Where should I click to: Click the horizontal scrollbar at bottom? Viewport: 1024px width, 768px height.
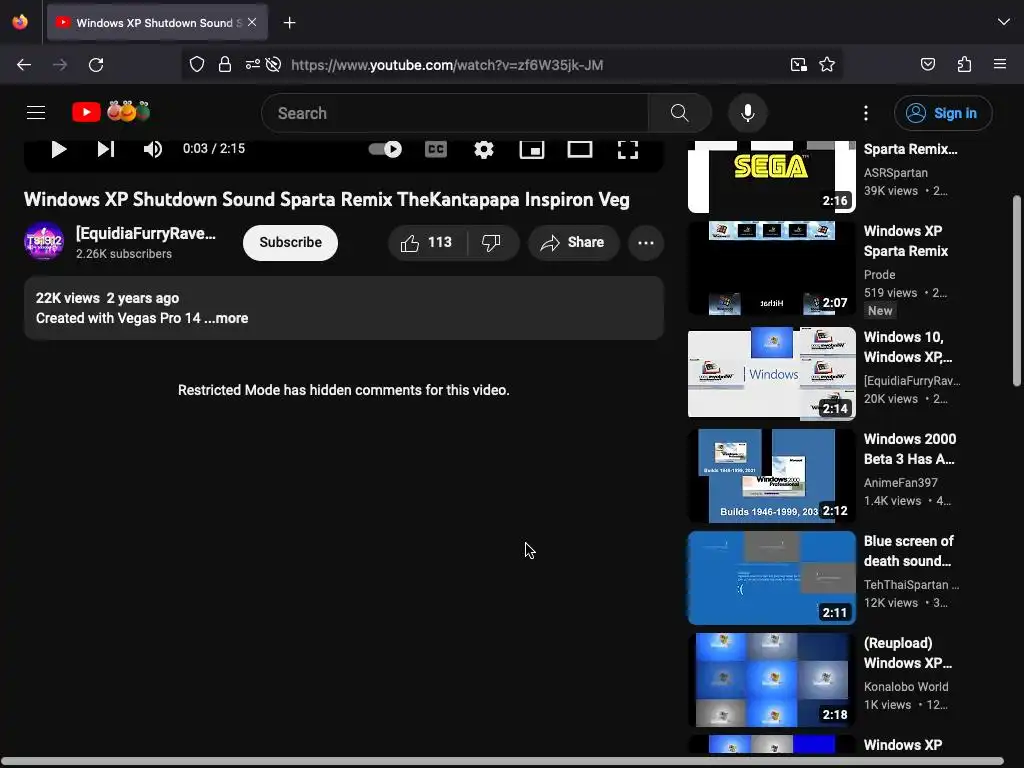[x=503, y=761]
